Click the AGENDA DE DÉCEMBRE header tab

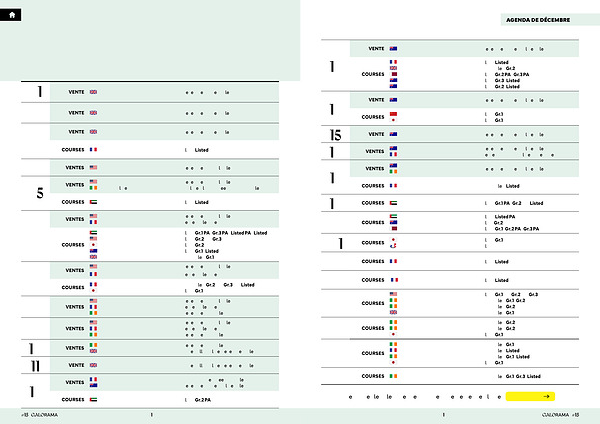538,20
